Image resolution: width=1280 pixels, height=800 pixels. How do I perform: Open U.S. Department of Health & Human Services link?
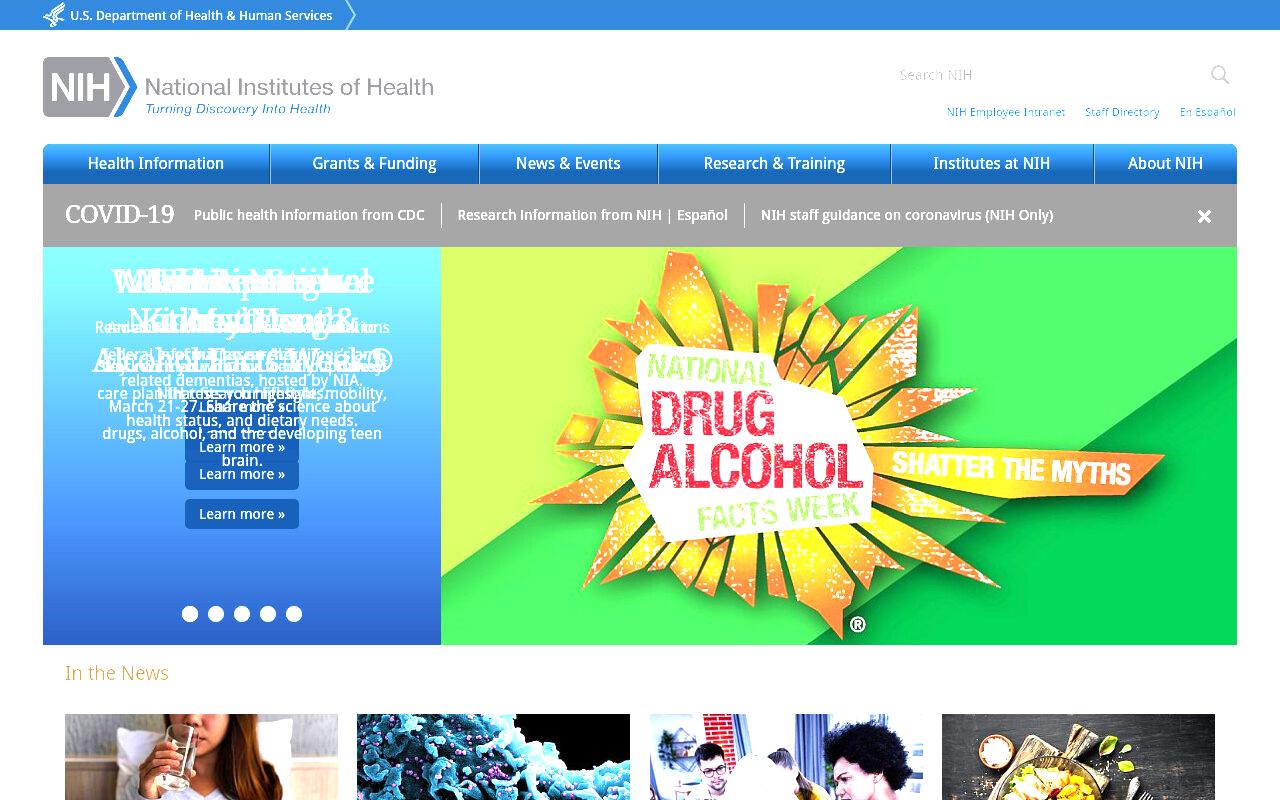point(201,15)
